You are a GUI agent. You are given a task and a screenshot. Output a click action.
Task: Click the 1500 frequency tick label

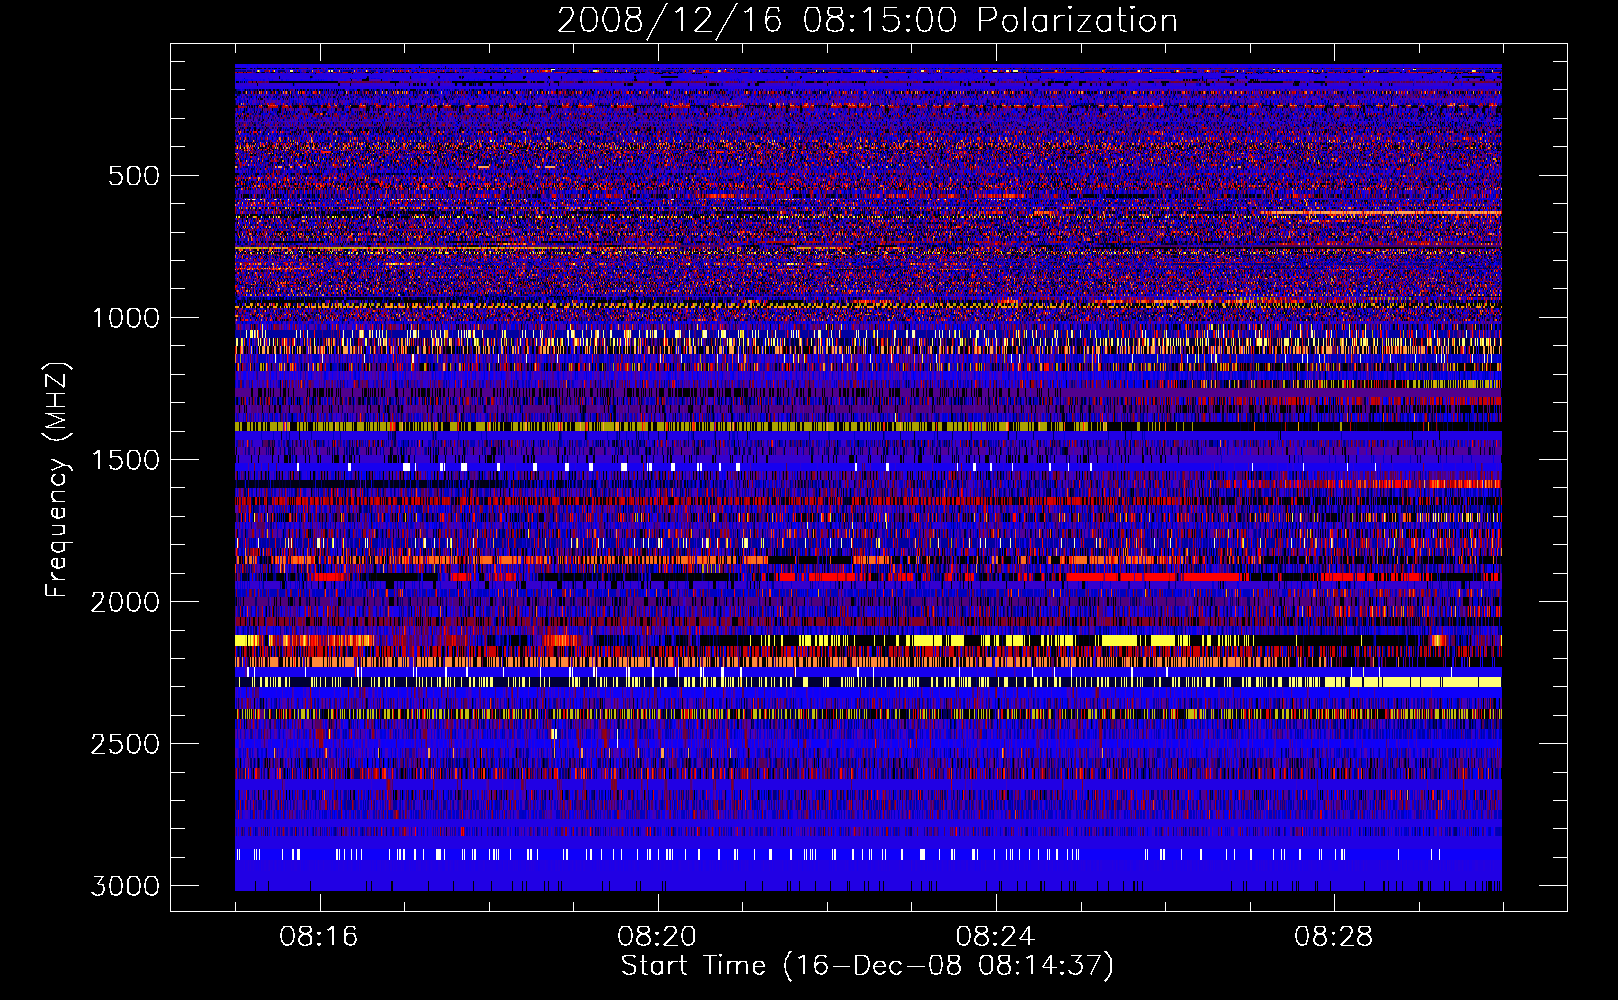(125, 460)
